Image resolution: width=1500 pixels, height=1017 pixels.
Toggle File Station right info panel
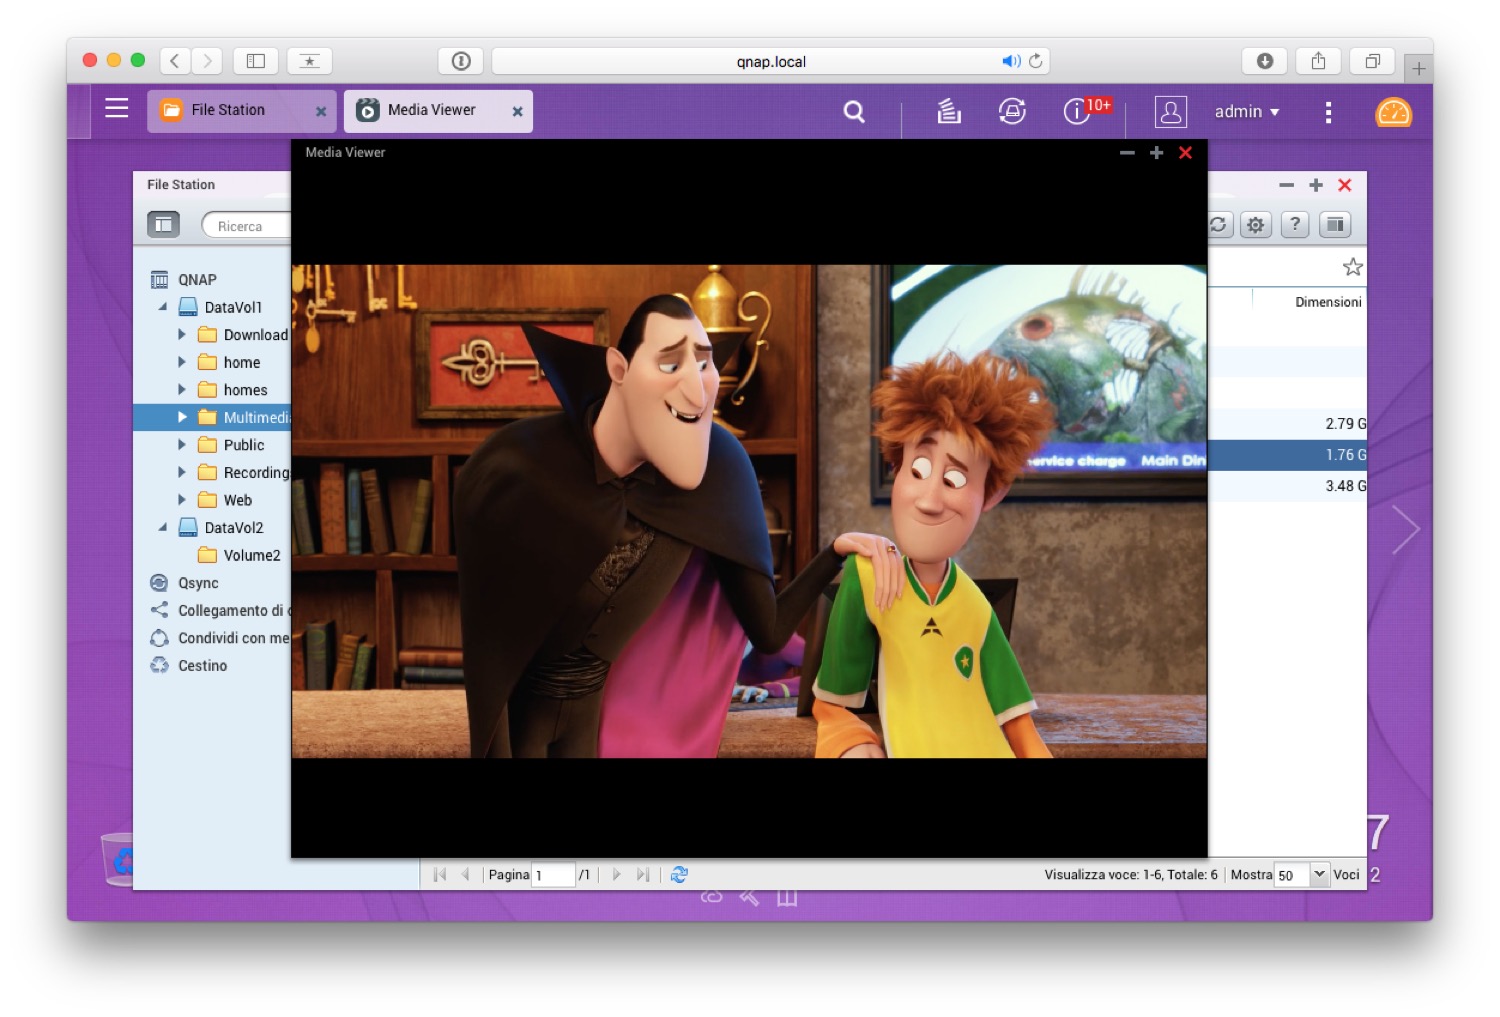[x=1335, y=224]
